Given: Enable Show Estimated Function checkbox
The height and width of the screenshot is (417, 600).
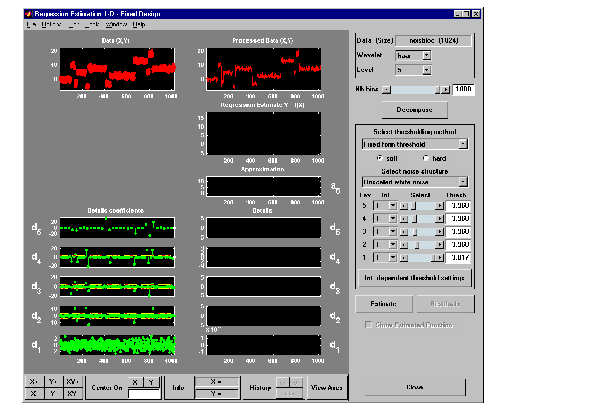Looking at the screenshot, I should pos(370,325).
